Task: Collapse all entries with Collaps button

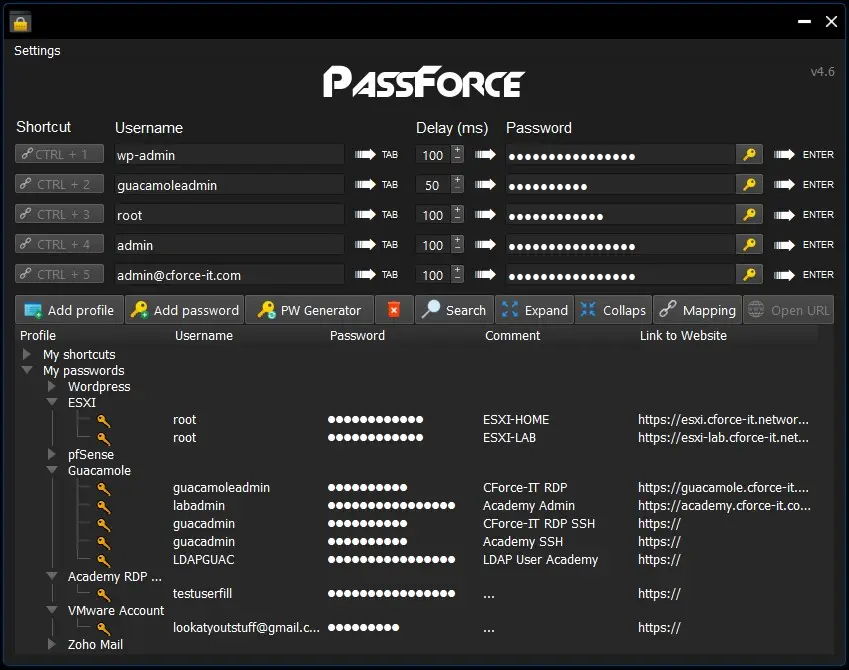Action: pos(613,310)
